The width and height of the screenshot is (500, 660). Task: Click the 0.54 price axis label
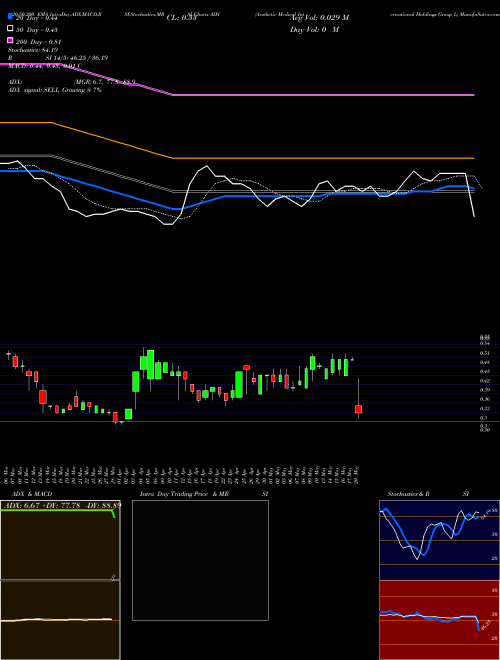pyautogui.click(x=485, y=343)
